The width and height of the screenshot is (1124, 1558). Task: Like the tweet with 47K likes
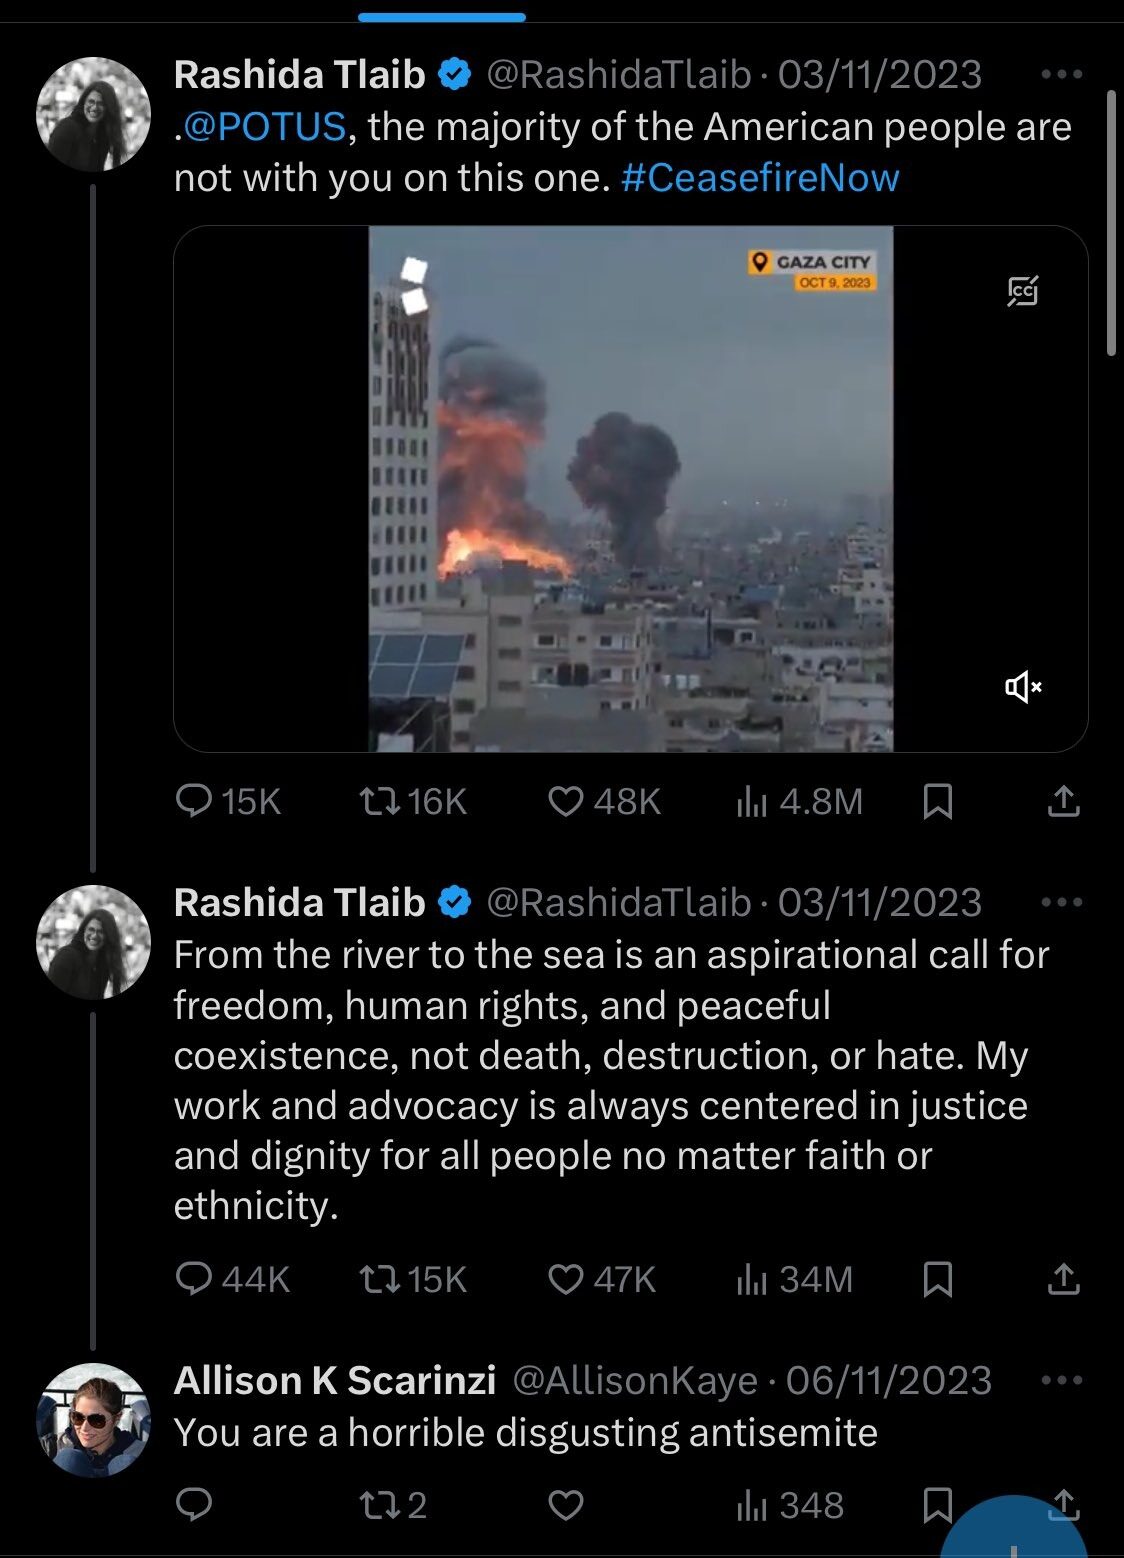coord(566,1279)
